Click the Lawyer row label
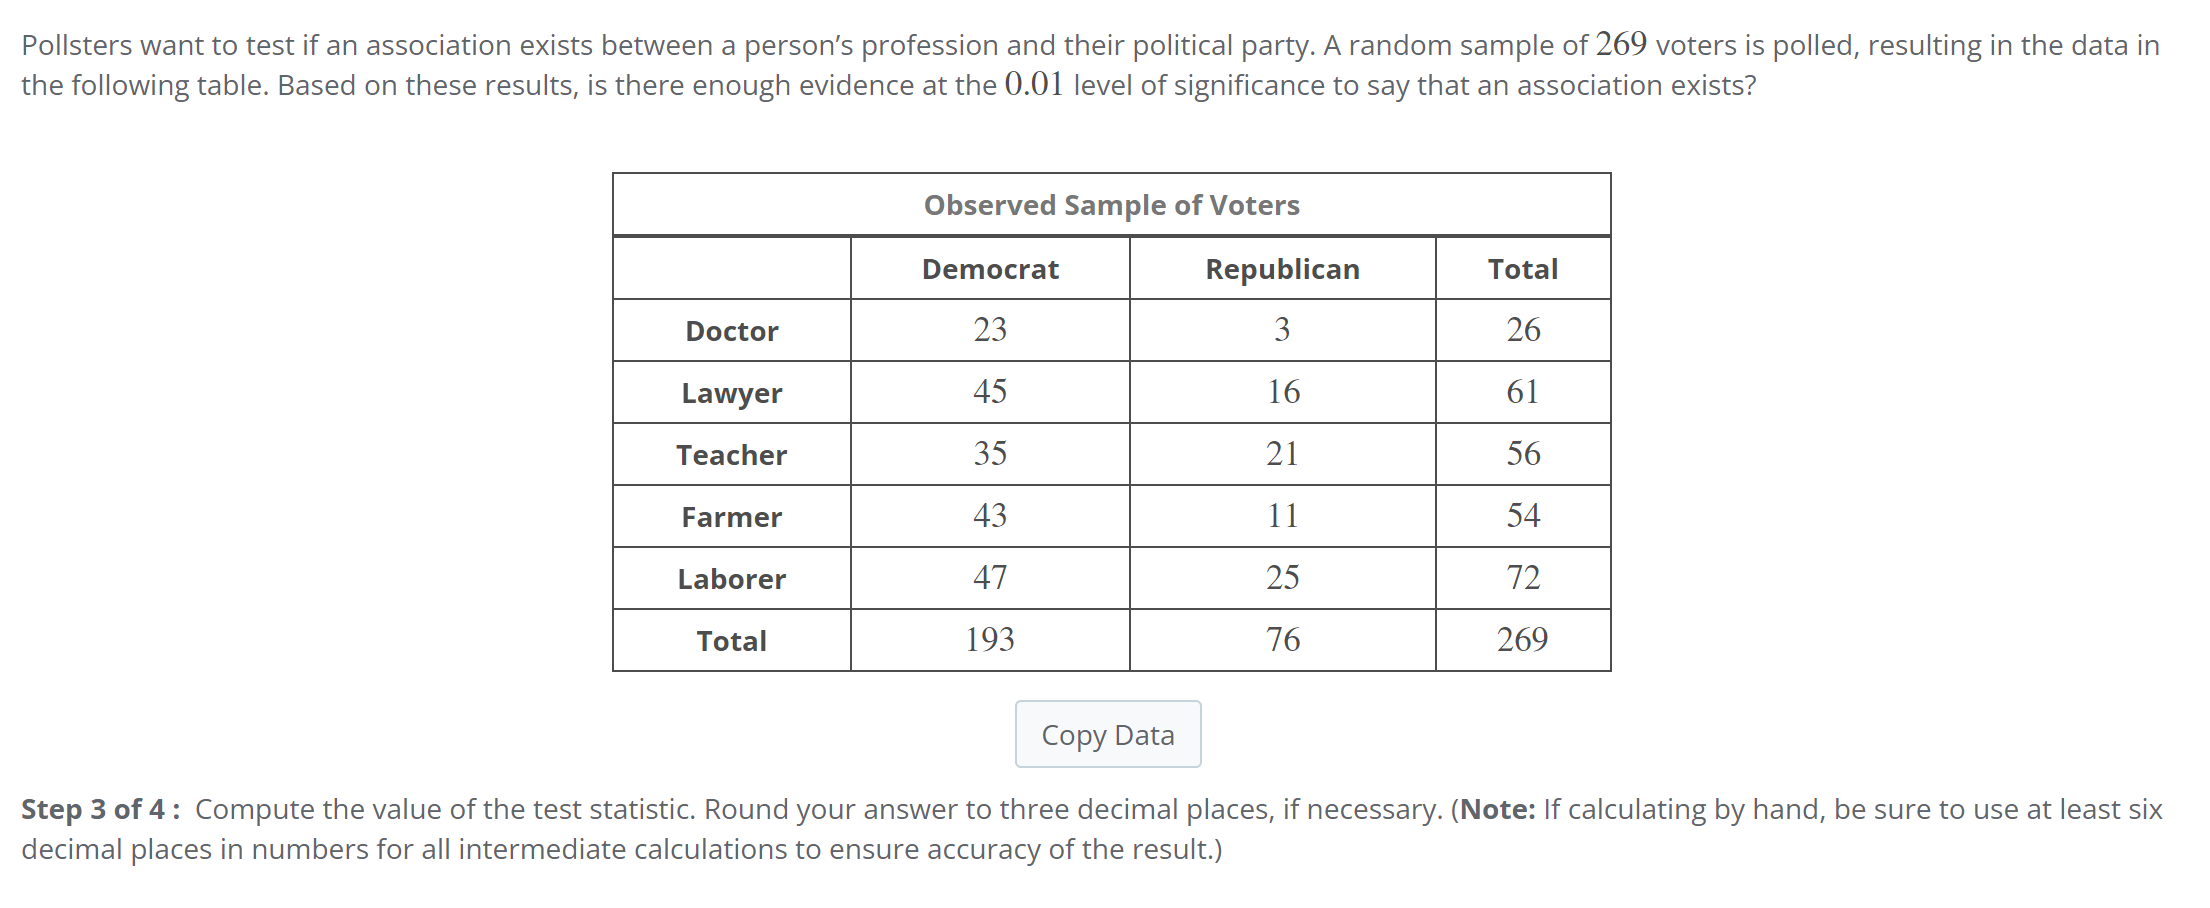Viewport: 2210px width, 908px height. (x=730, y=392)
